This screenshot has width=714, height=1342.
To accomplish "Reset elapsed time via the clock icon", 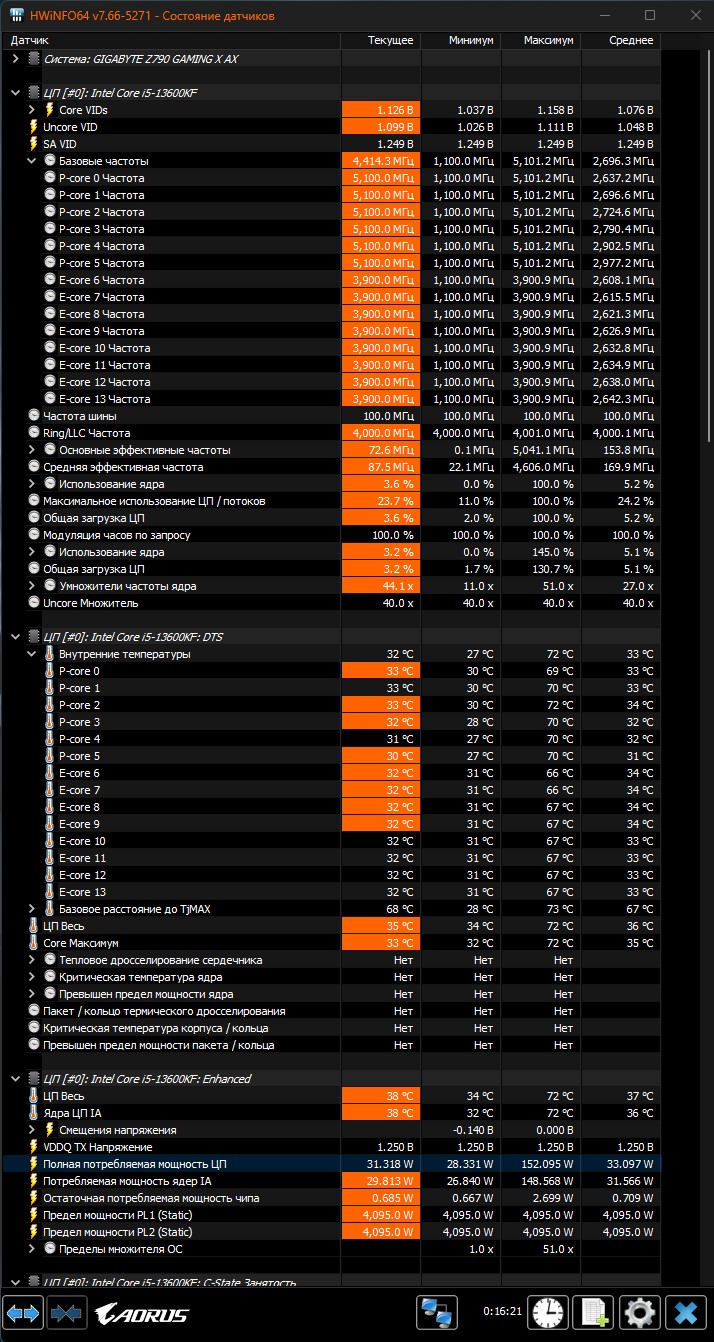I will coord(548,1312).
